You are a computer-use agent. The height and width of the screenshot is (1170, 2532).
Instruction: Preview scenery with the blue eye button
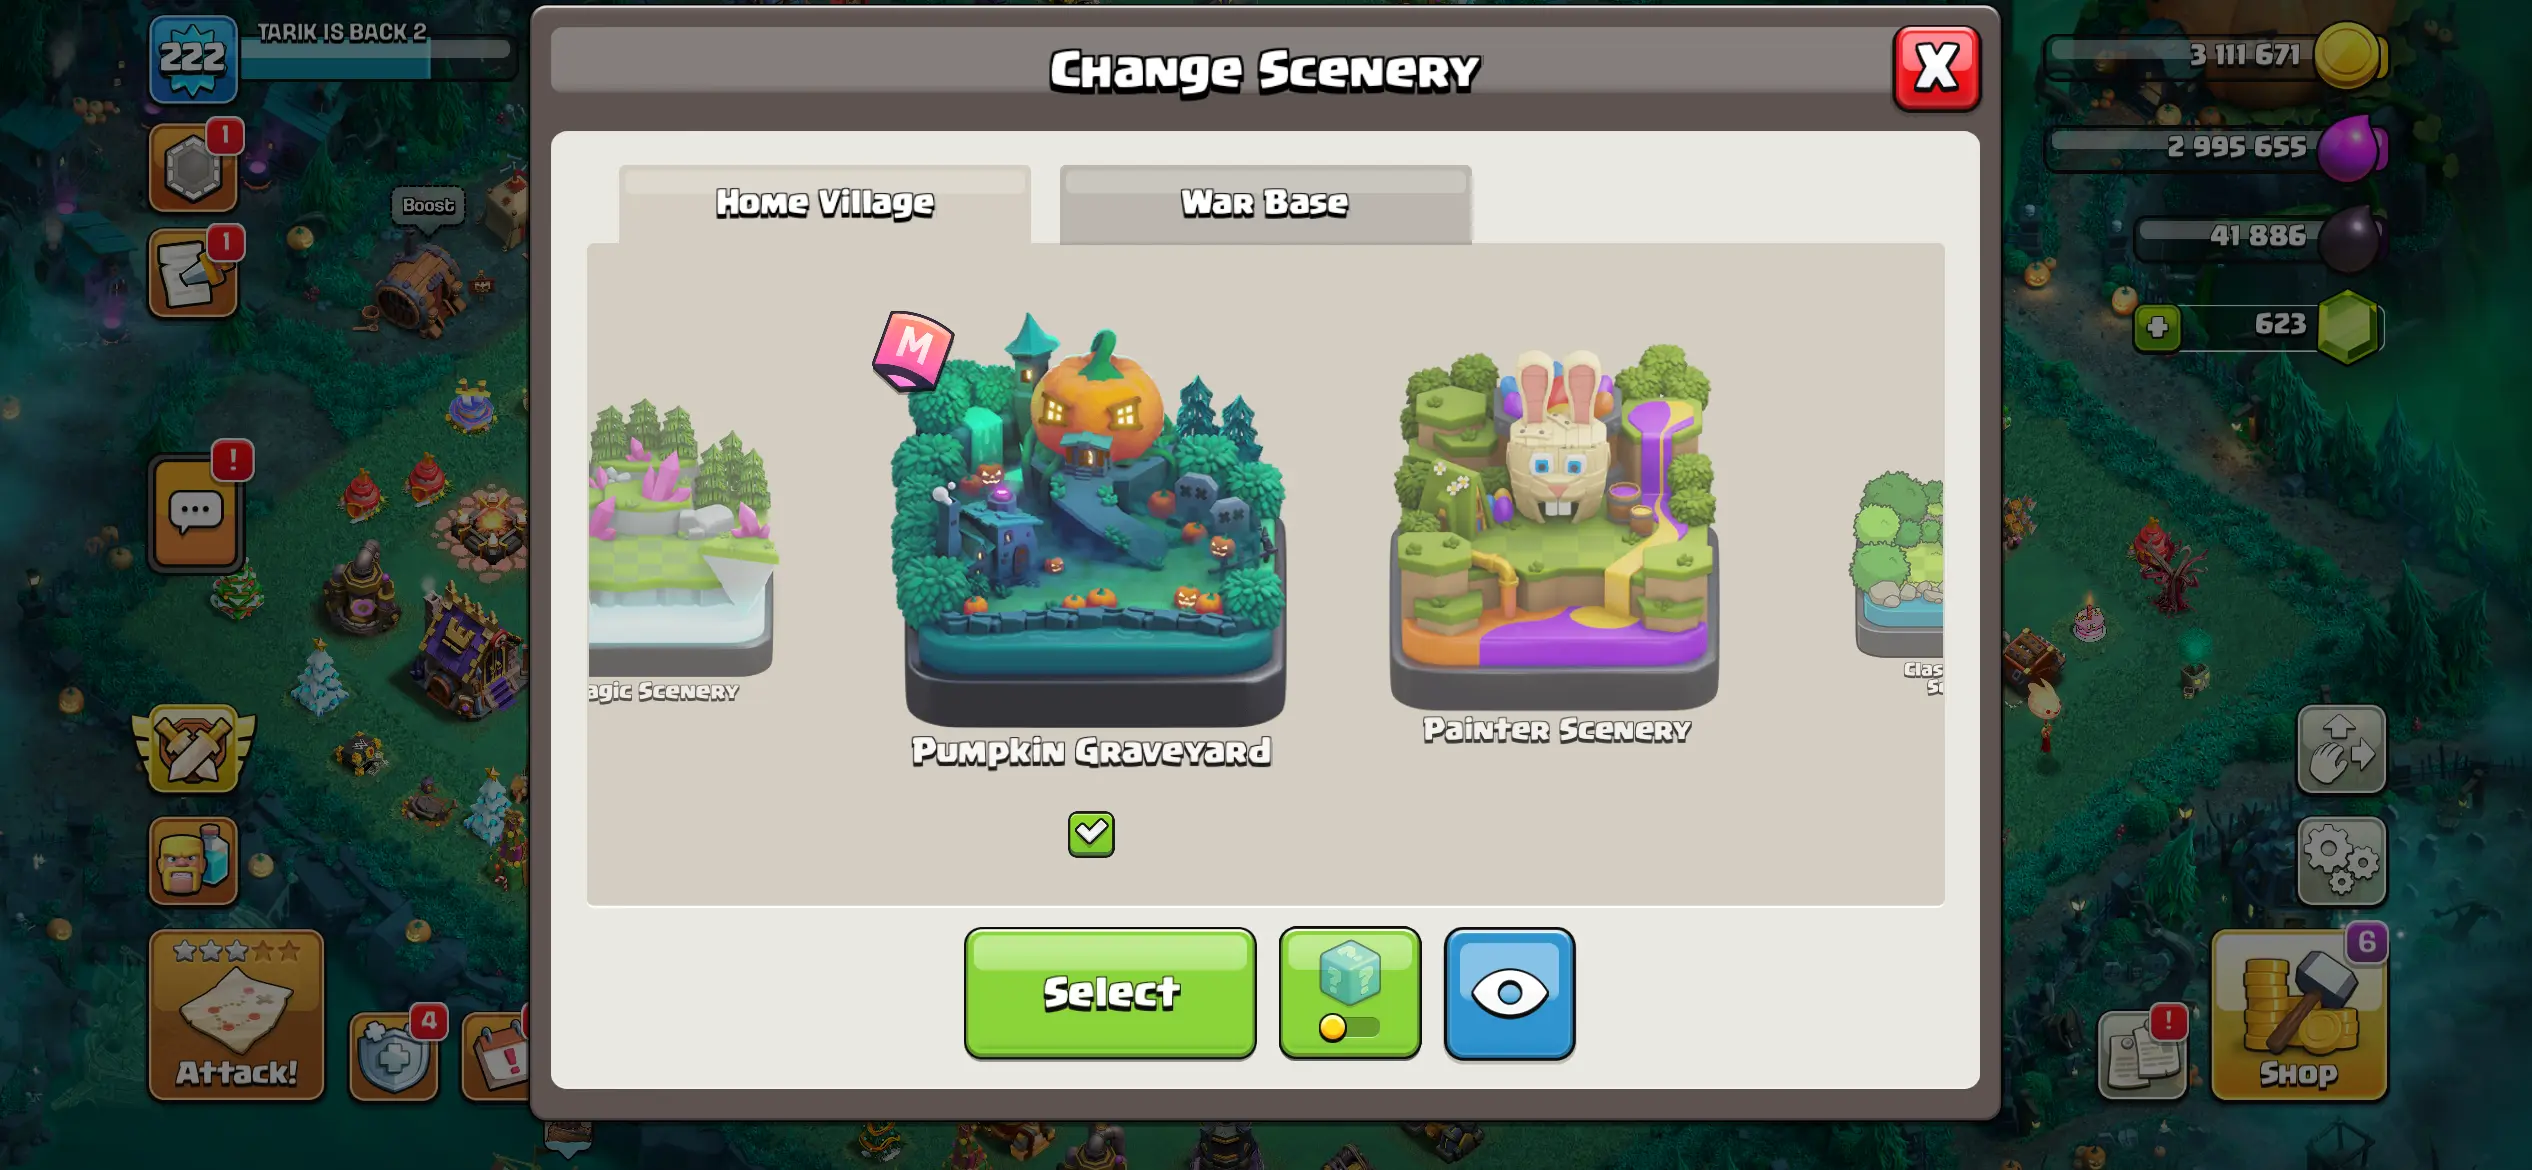1509,993
